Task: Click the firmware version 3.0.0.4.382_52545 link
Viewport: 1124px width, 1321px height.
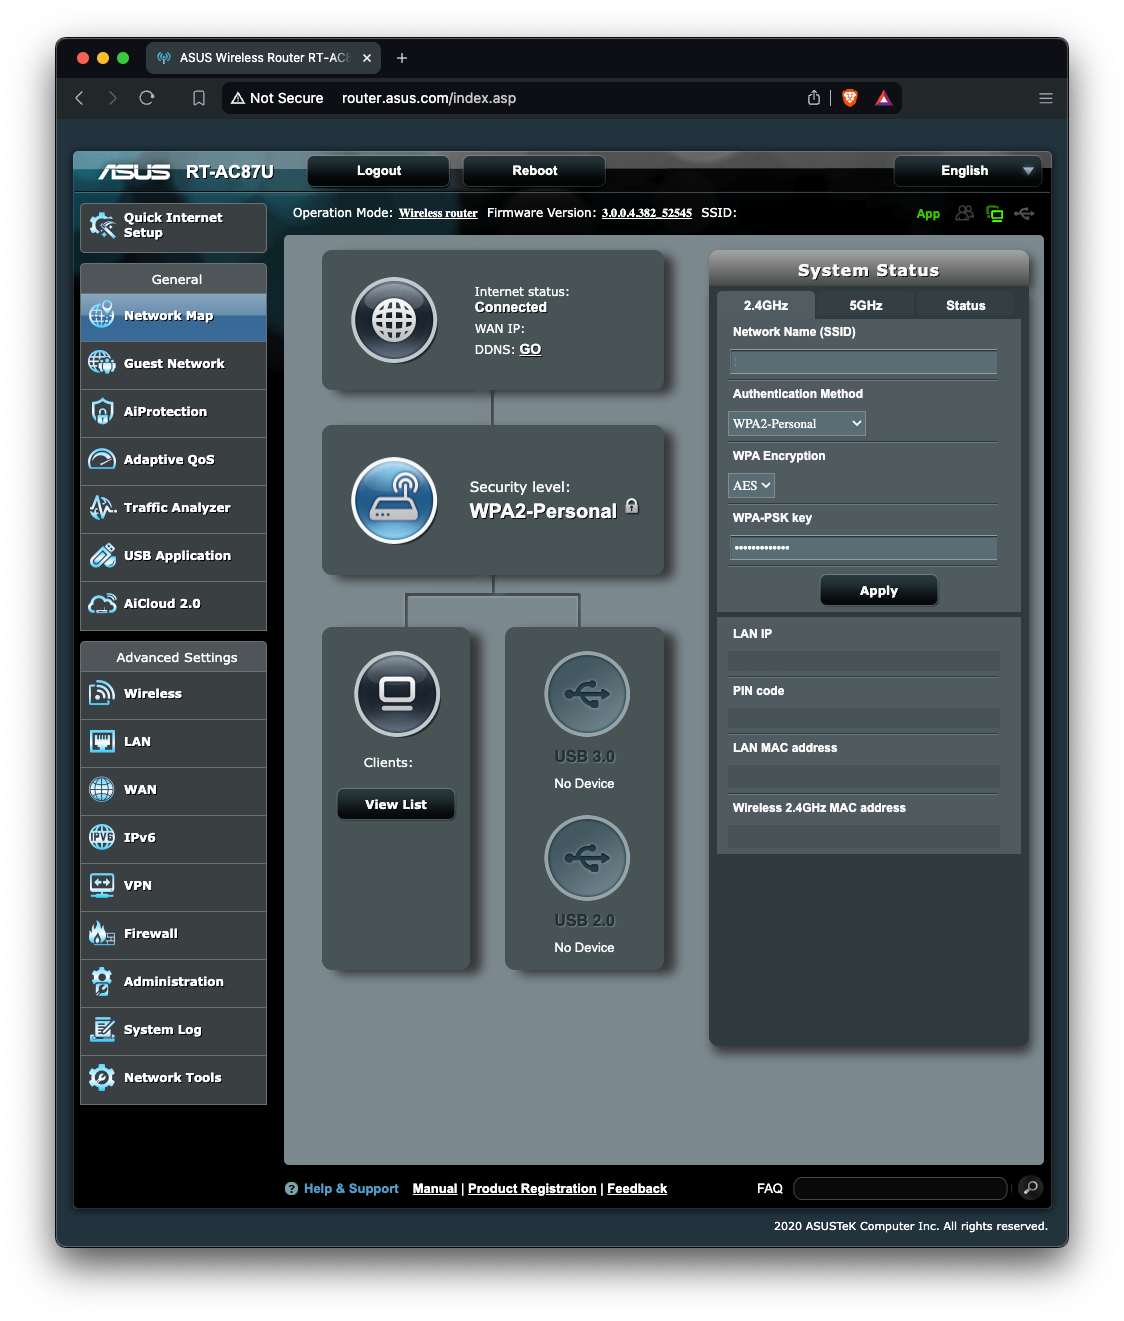Action: [x=647, y=213]
